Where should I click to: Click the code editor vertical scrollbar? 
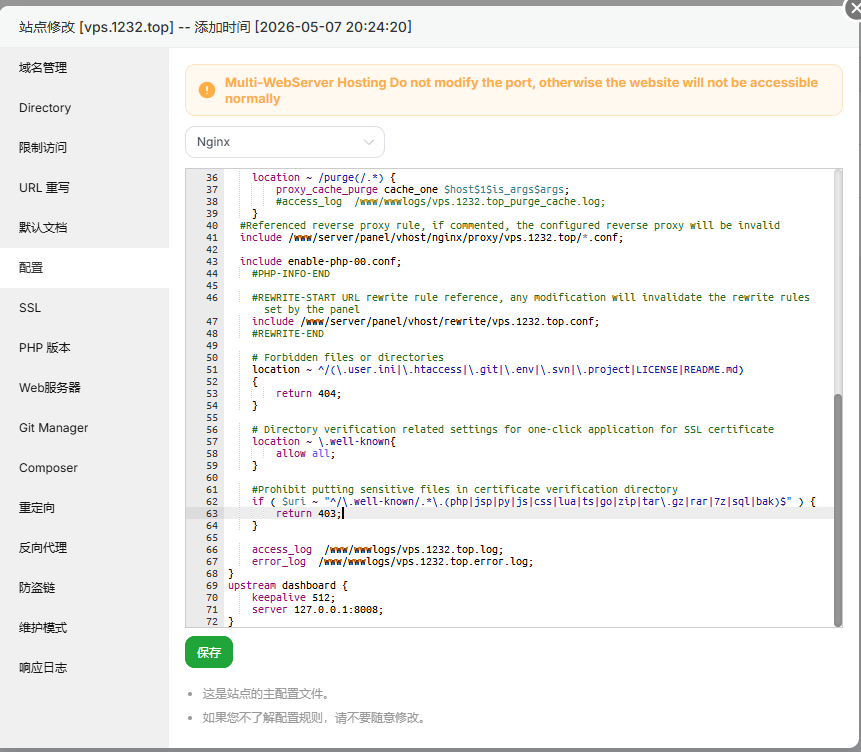point(837,510)
